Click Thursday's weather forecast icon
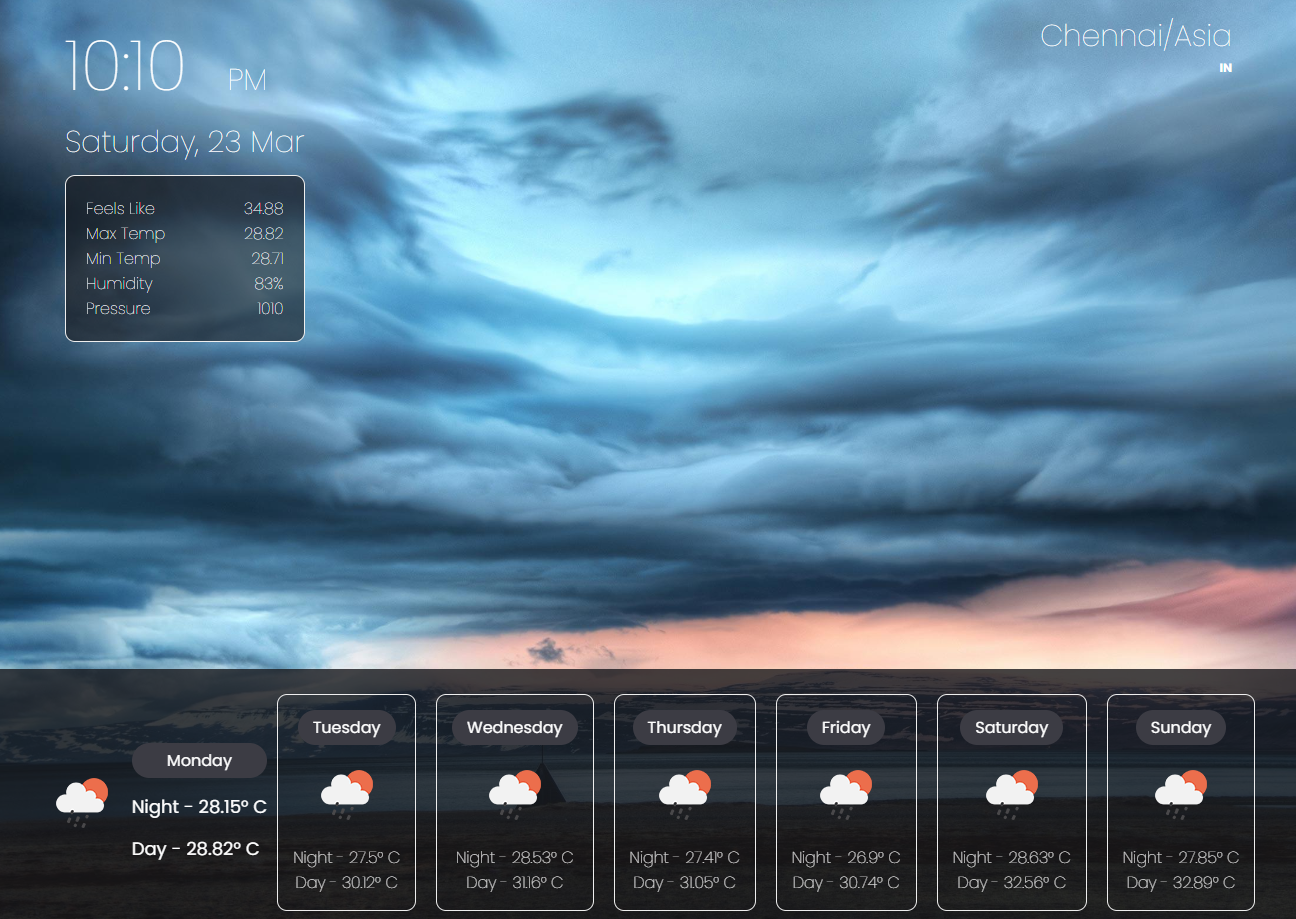 point(684,790)
